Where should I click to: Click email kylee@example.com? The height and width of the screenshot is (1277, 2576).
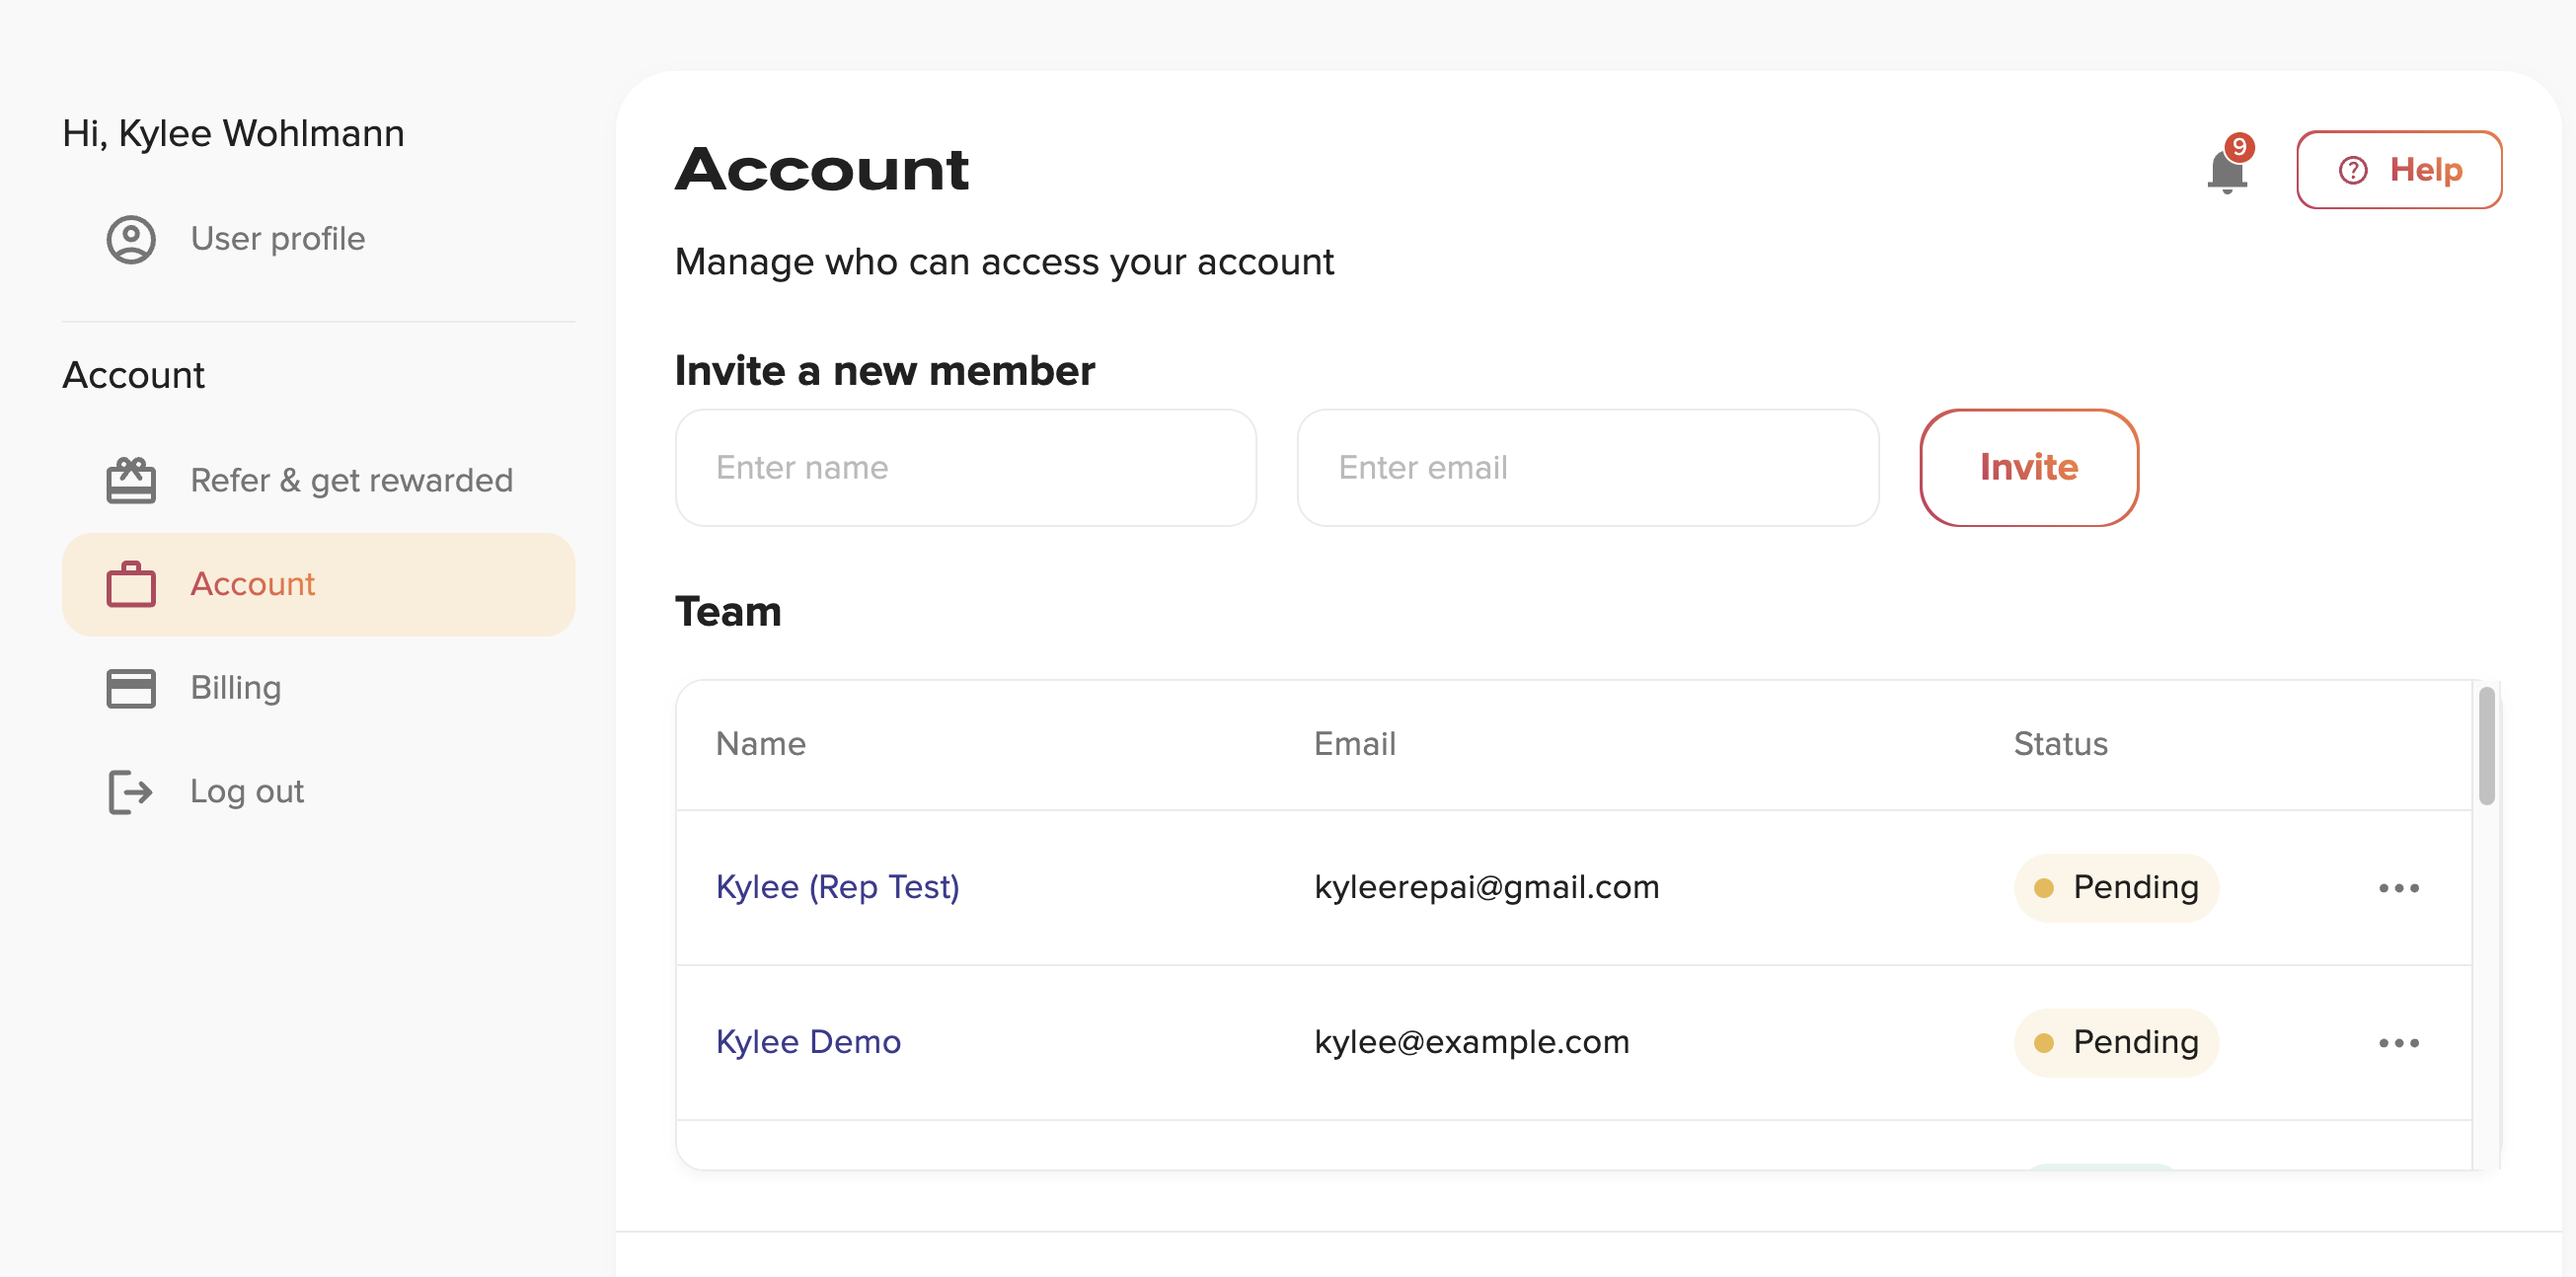point(1471,1042)
